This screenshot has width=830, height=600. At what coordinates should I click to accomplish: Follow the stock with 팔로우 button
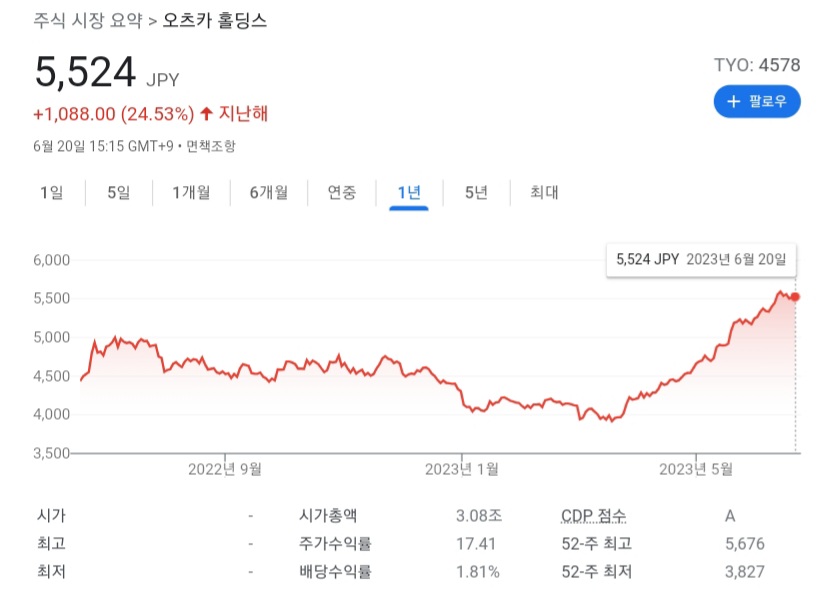tap(757, 101)
